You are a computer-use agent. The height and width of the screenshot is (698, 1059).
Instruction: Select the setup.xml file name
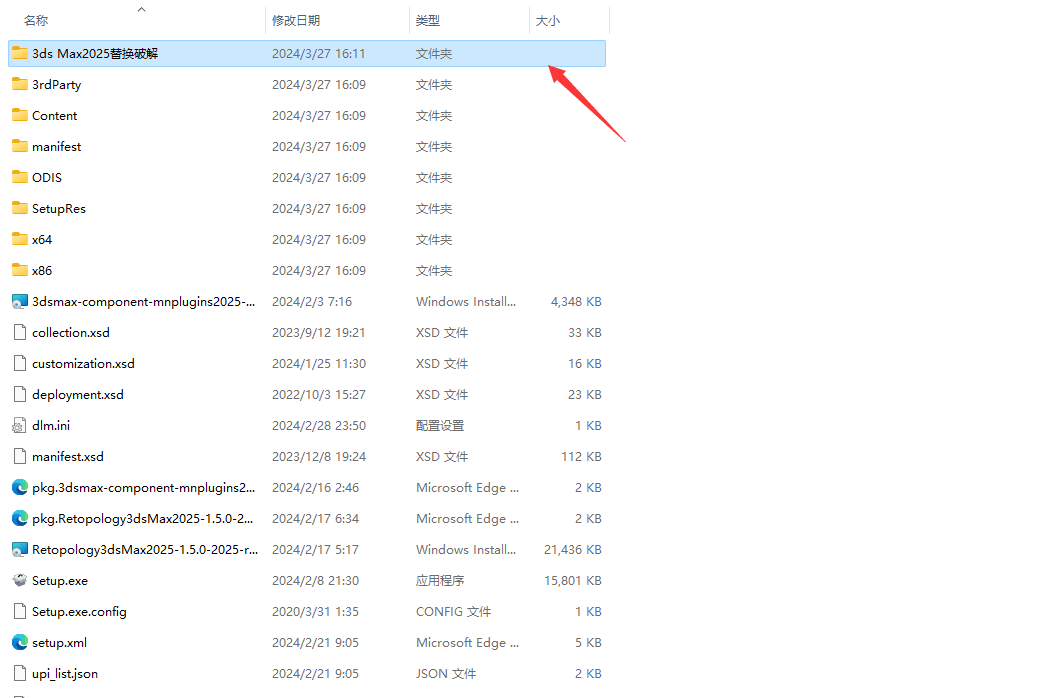click(59, 643)
